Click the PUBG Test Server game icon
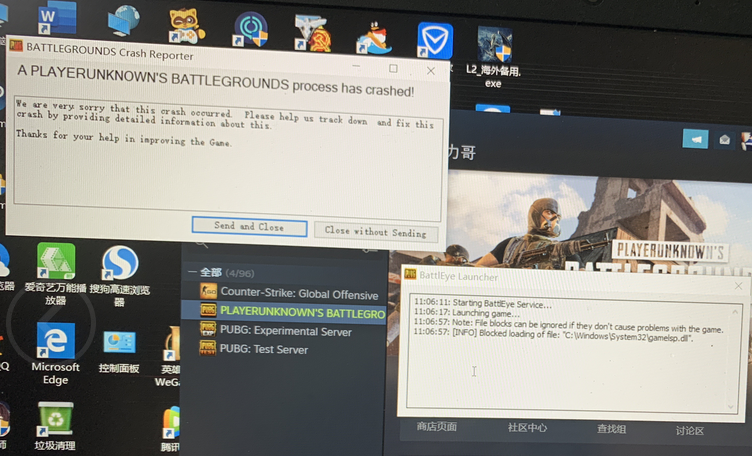Image resolution: width=752 pixels, height=456 pixels. coord(207,347)
